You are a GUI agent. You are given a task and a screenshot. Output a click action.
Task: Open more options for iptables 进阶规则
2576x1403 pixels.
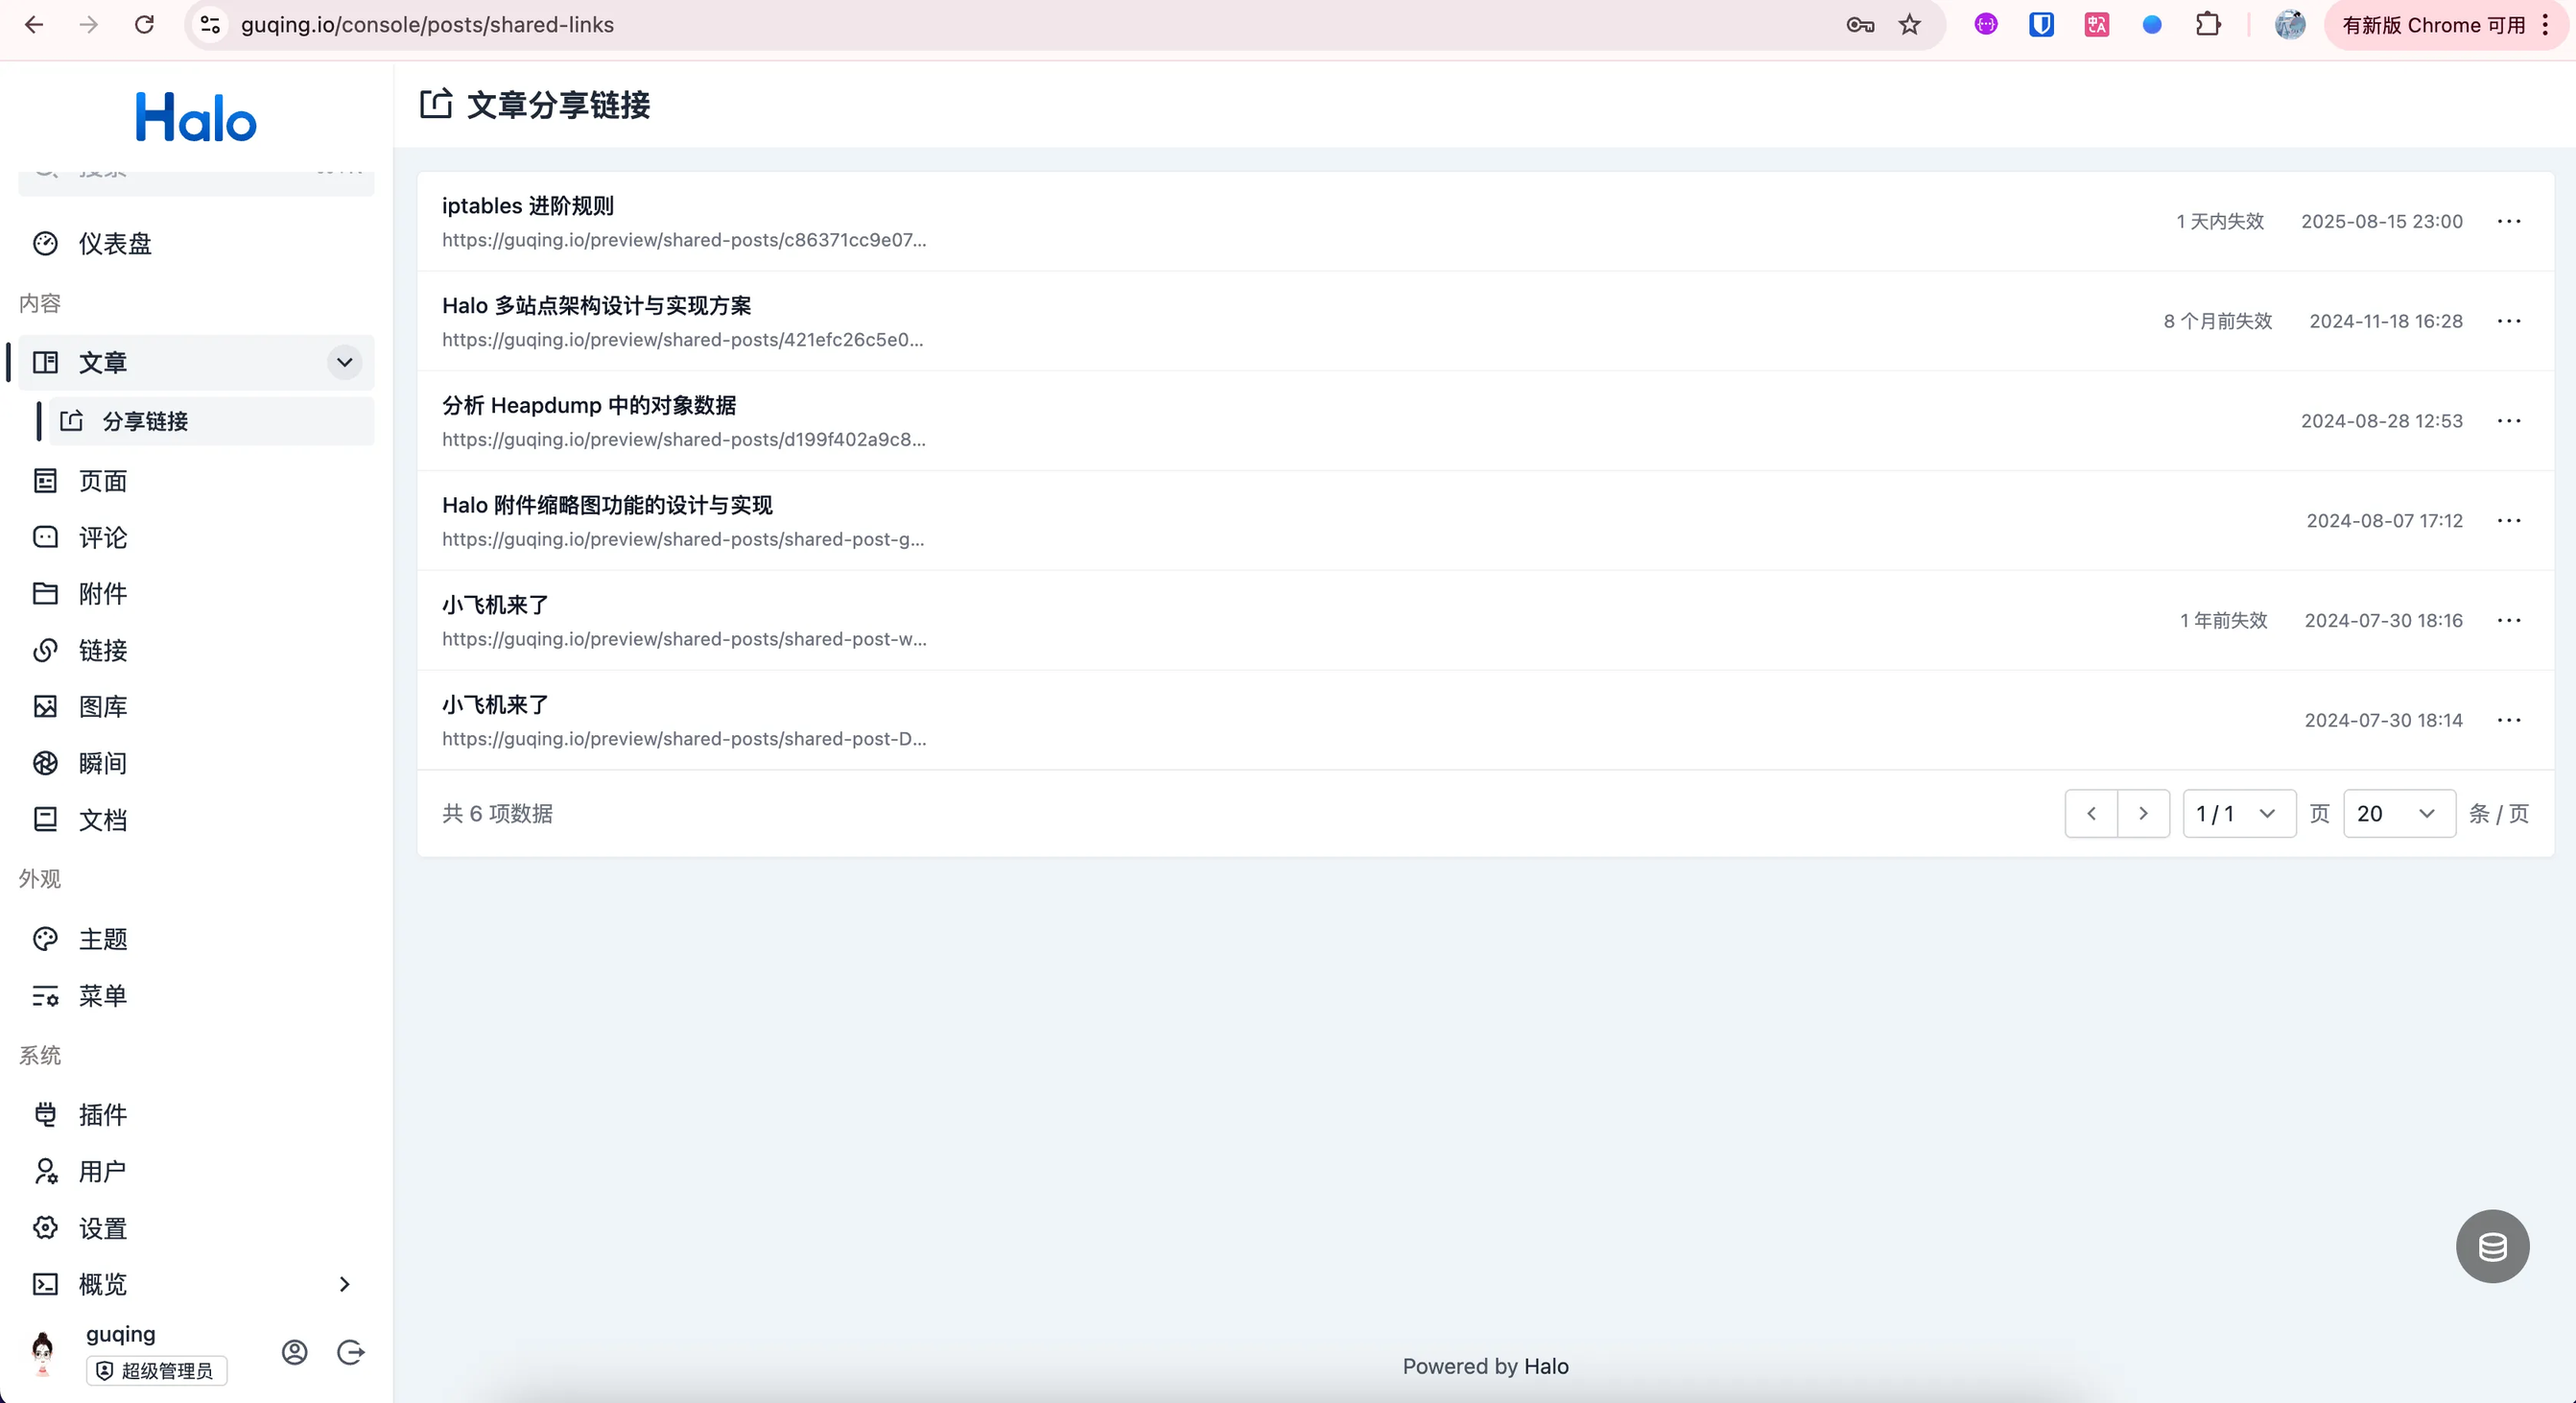pyautogui.click(x=2509, y=221)
